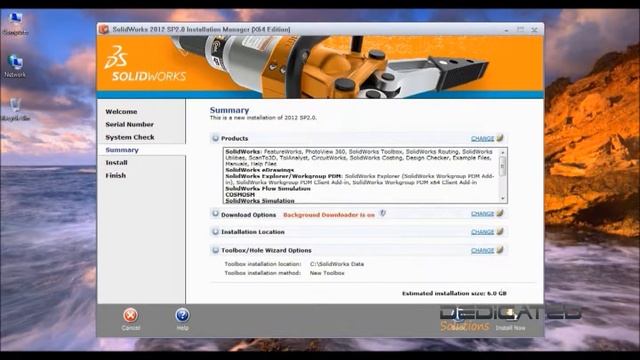
Task: Click the installer title bar app icon
Action: point(104,29)
